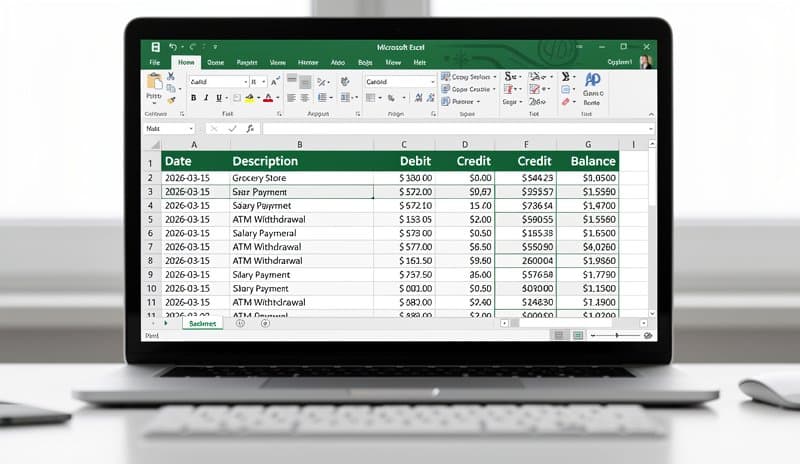Click the formula bar confirm checkmark
The width and height of the screenshot is (800, 464).
click(x=232, y=129)
